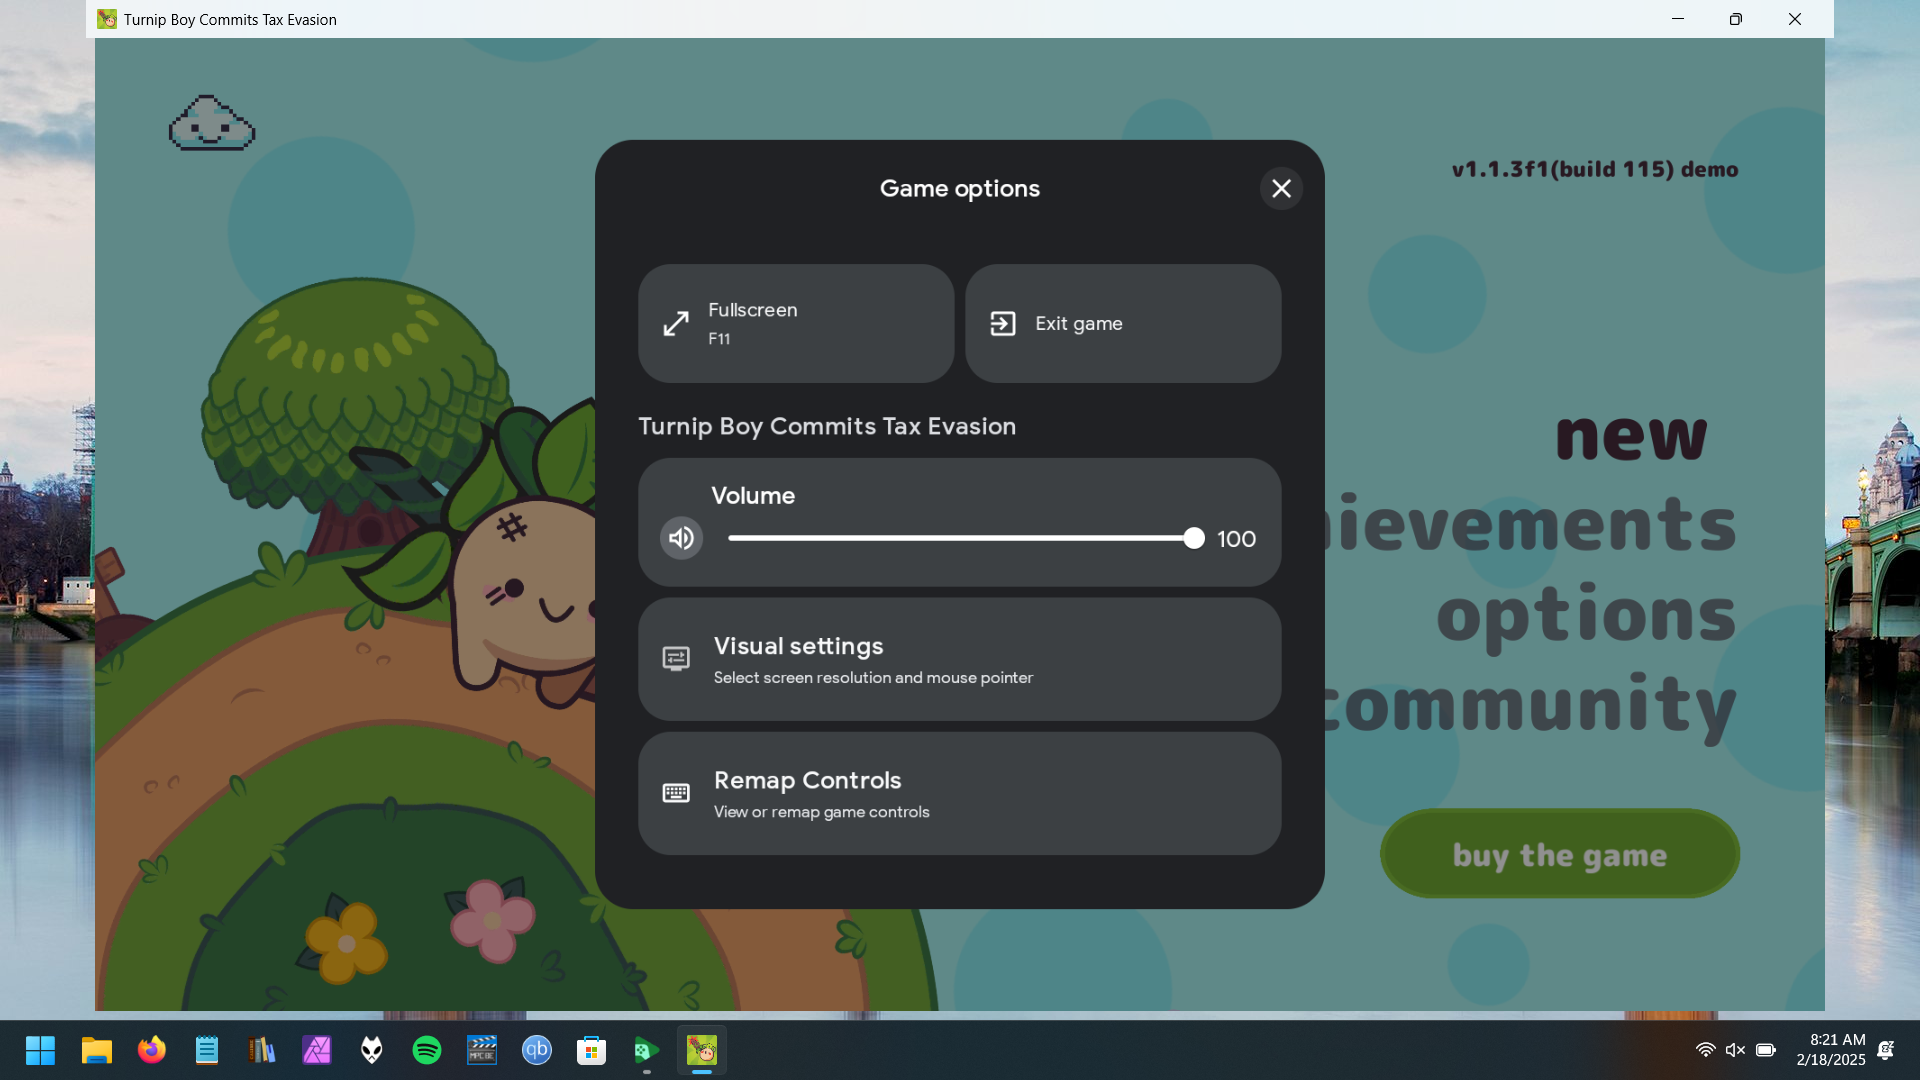
Task: Open the notepad app in the taskbar
Action: pyautogui.click(x=207, y=1050)
